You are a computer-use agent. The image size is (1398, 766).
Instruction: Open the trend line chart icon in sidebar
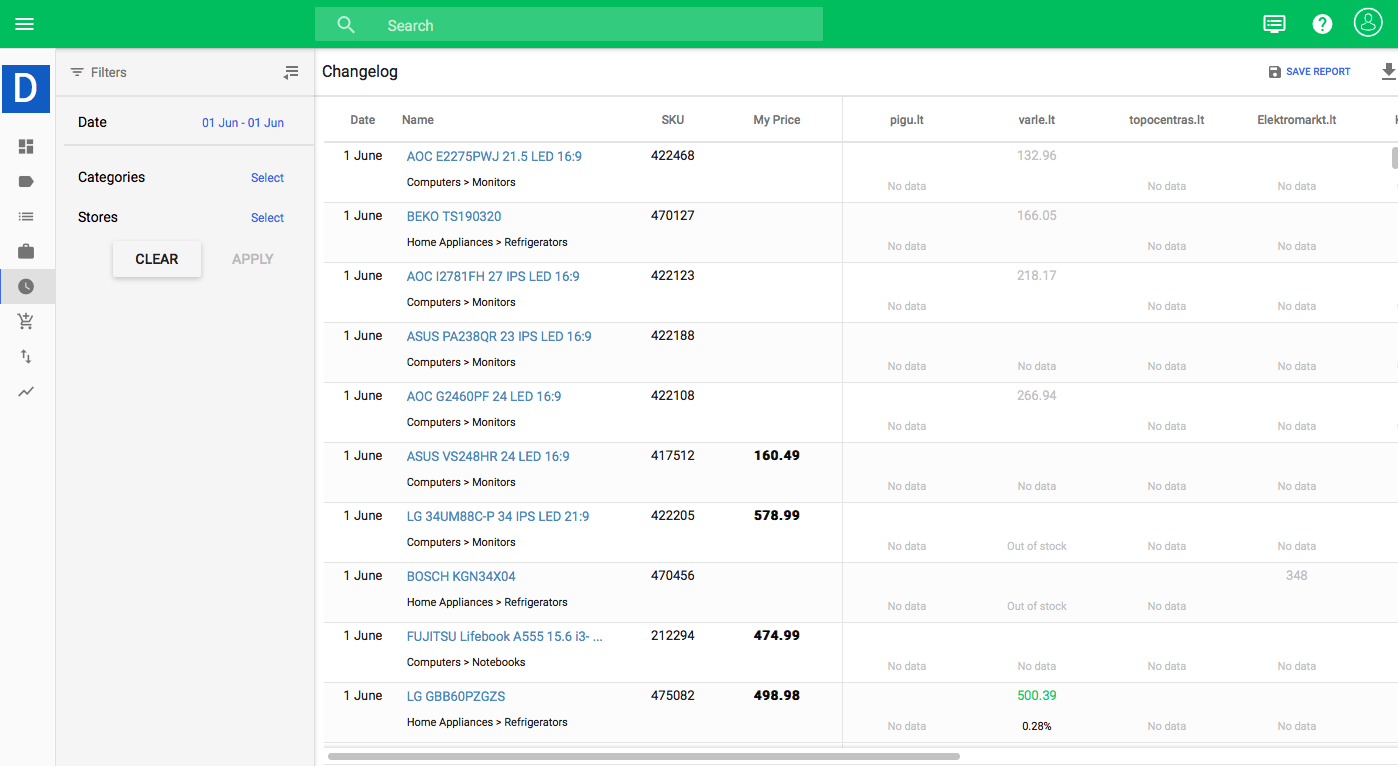[26, 391]
